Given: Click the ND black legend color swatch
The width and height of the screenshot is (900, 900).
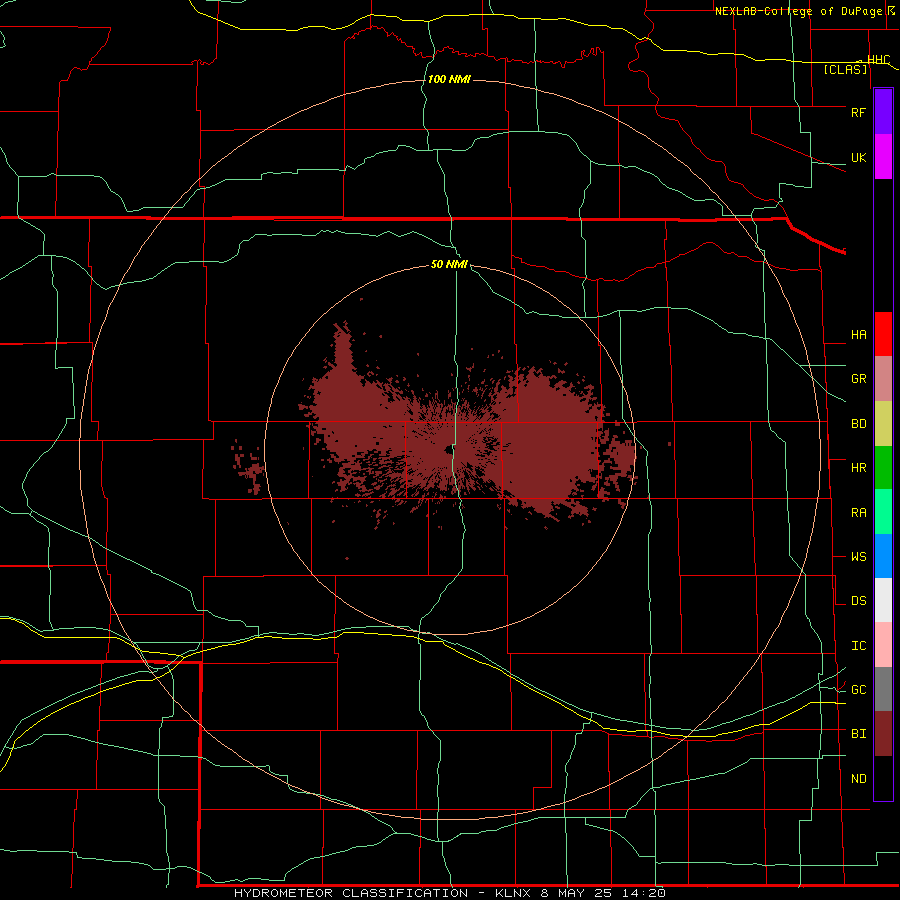Looking at the screenshot, I should tap(883, 778).
